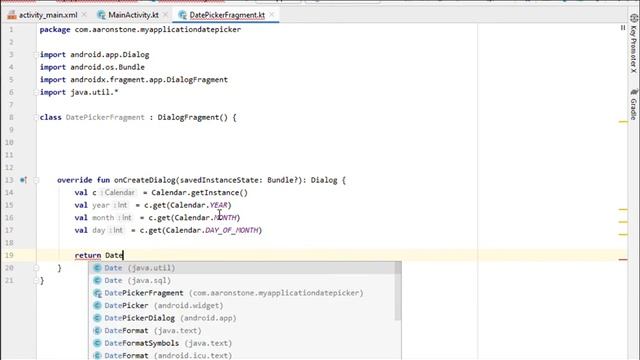Choose Date (java.util) completion suggestion

[242, 268]
